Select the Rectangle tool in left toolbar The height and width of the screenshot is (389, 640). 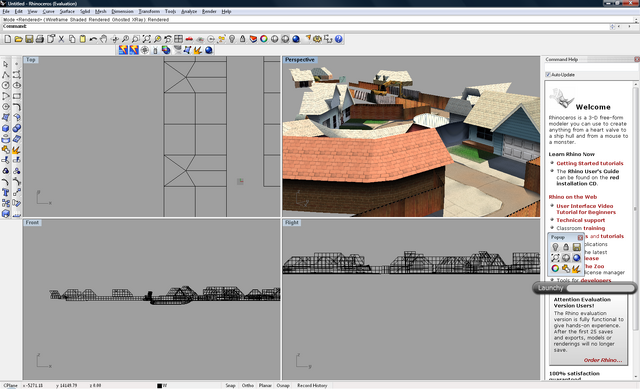[x=17, y=96]
